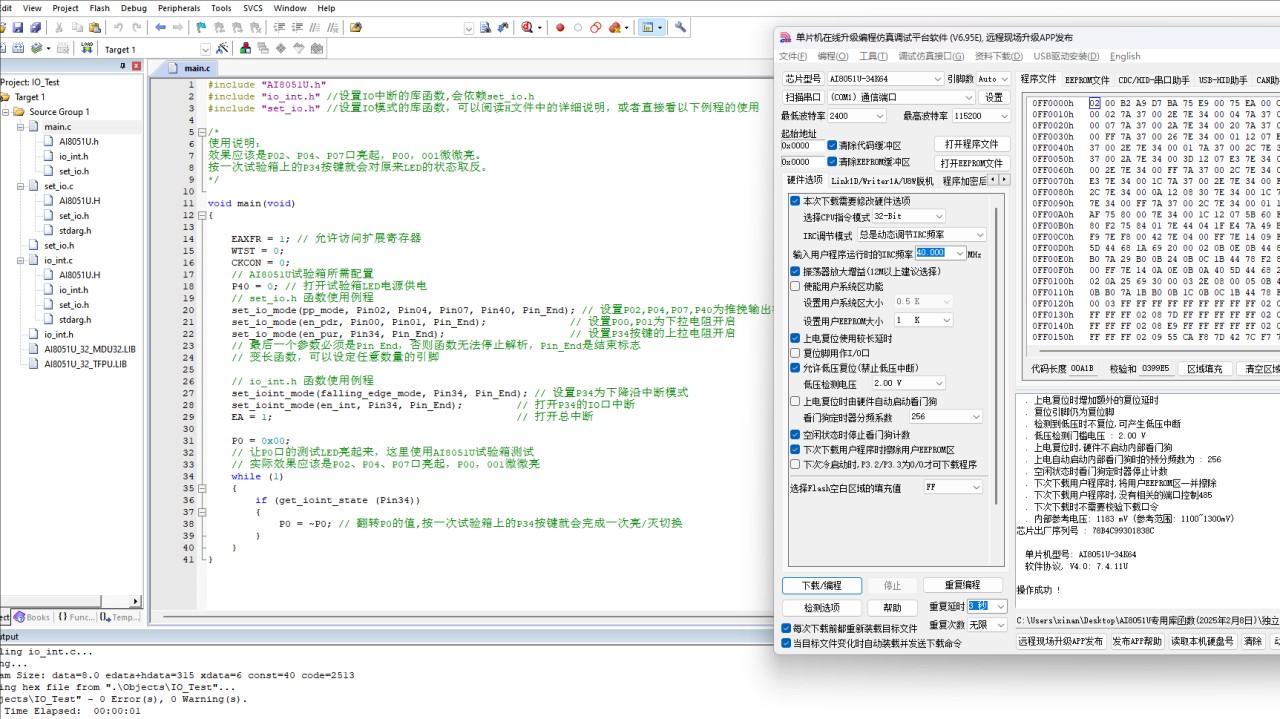Click the 重复编程 button
The image size is (1280, 719).
pos(963,585)
